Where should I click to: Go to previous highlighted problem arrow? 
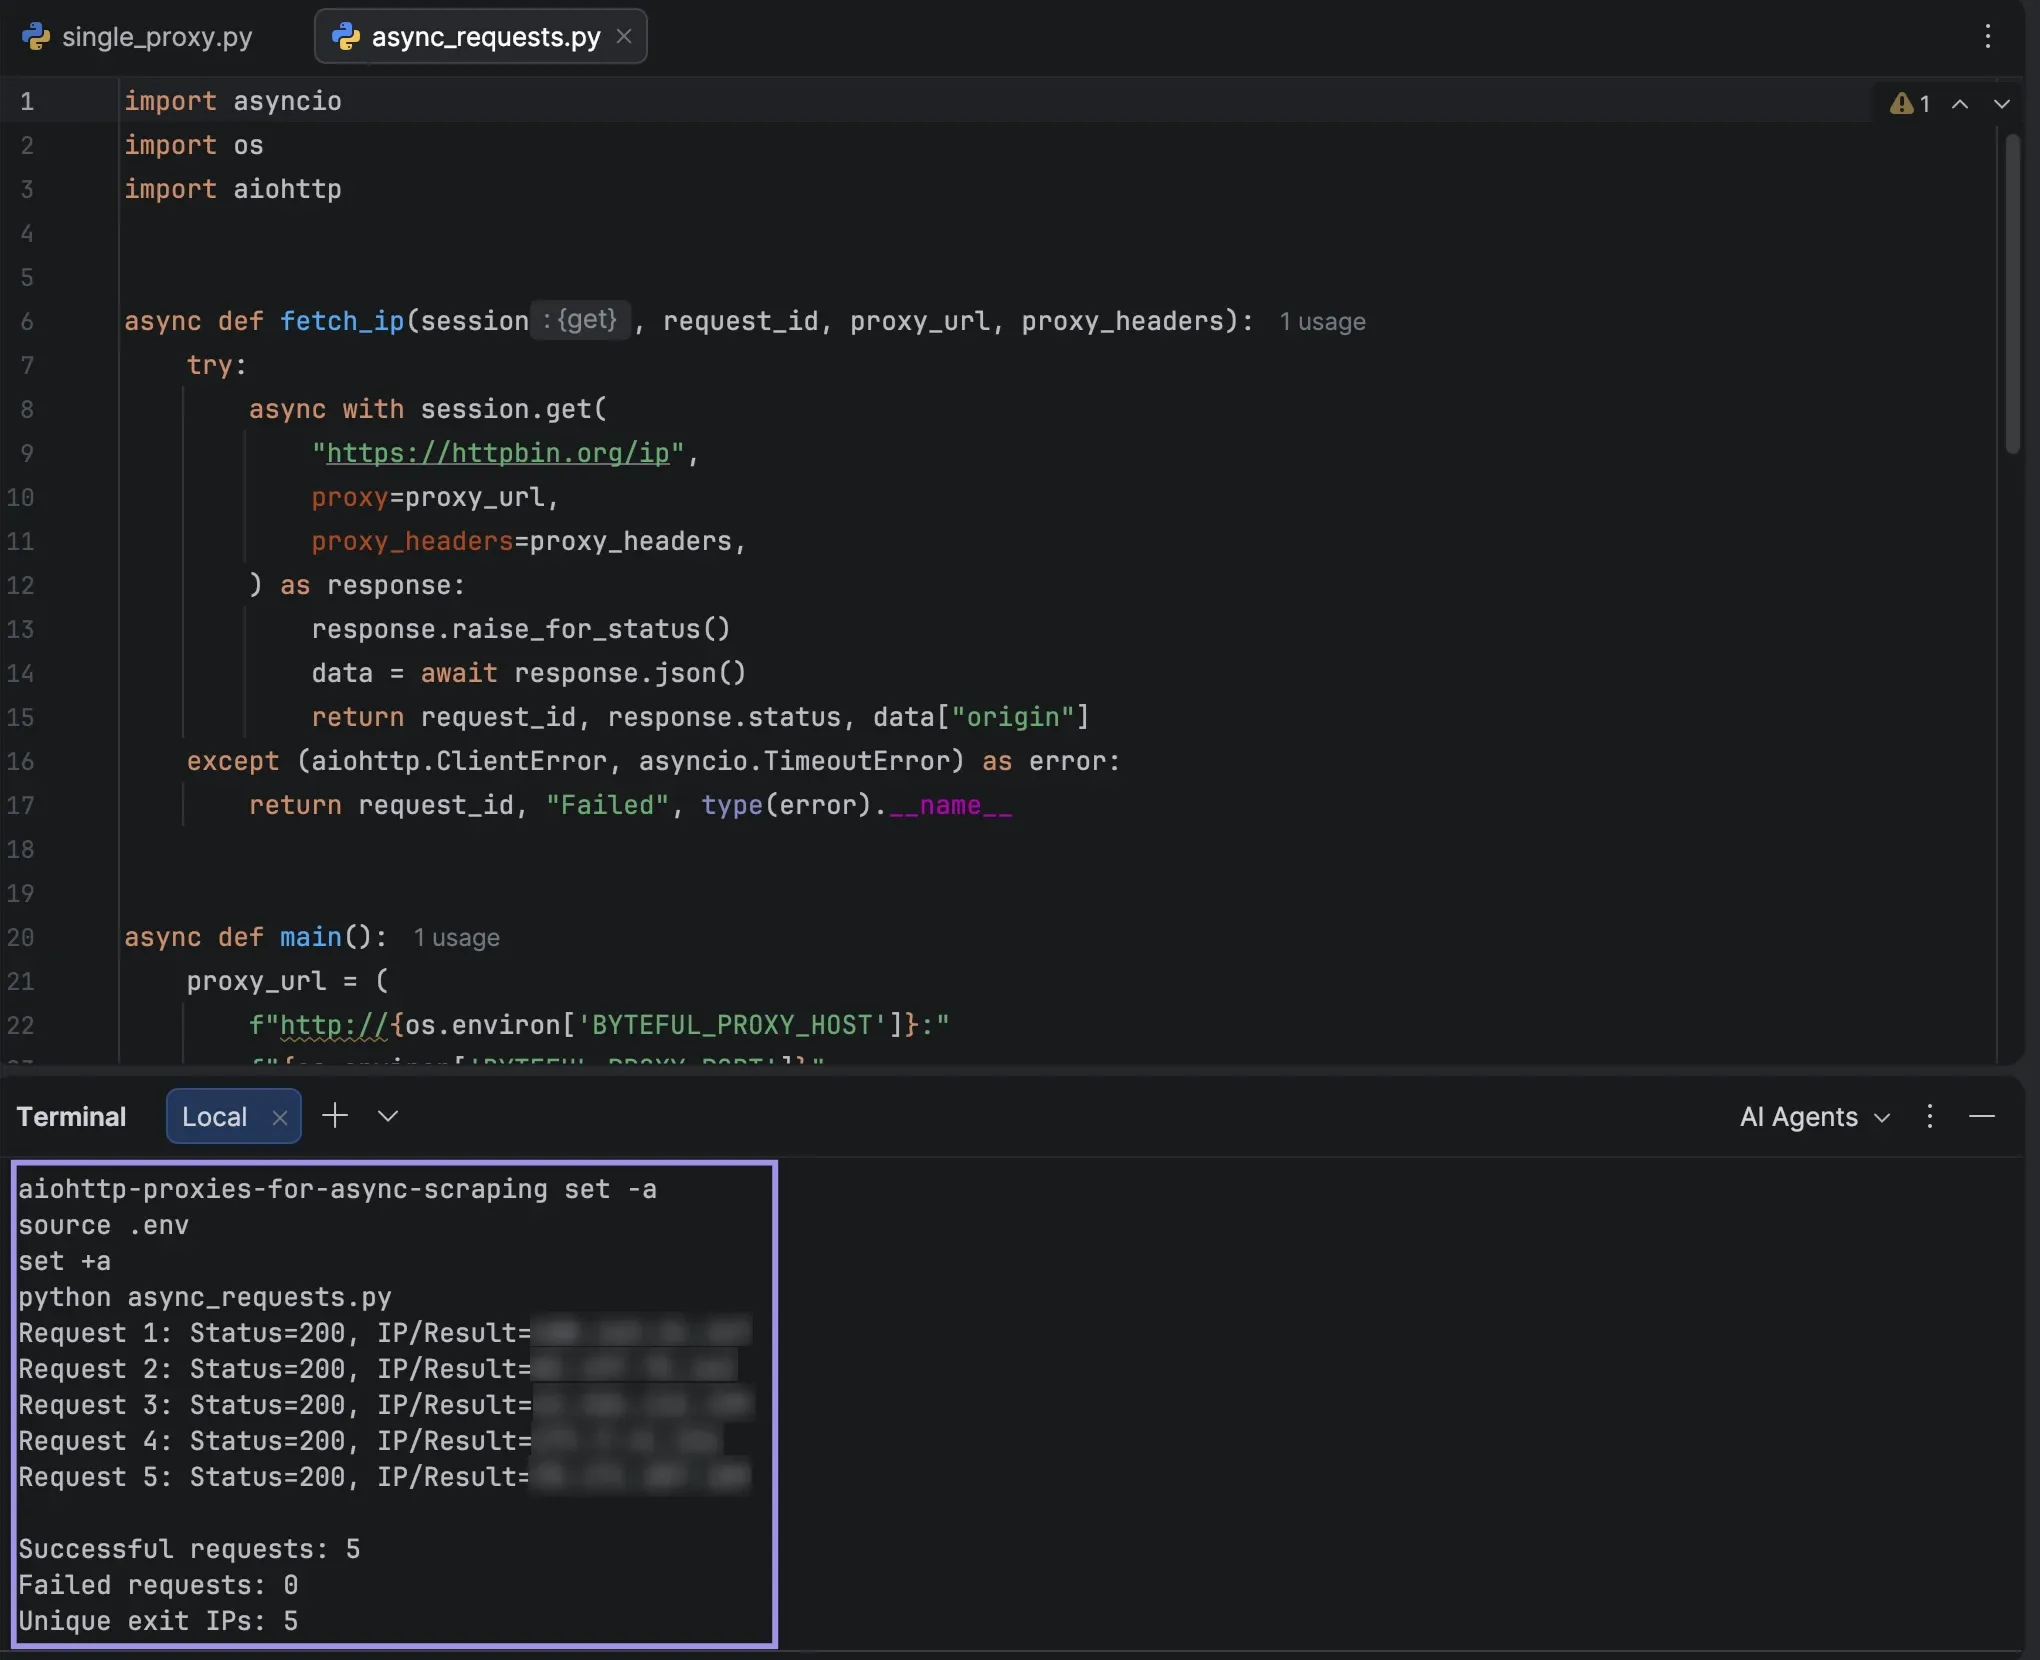point(1960,104)
